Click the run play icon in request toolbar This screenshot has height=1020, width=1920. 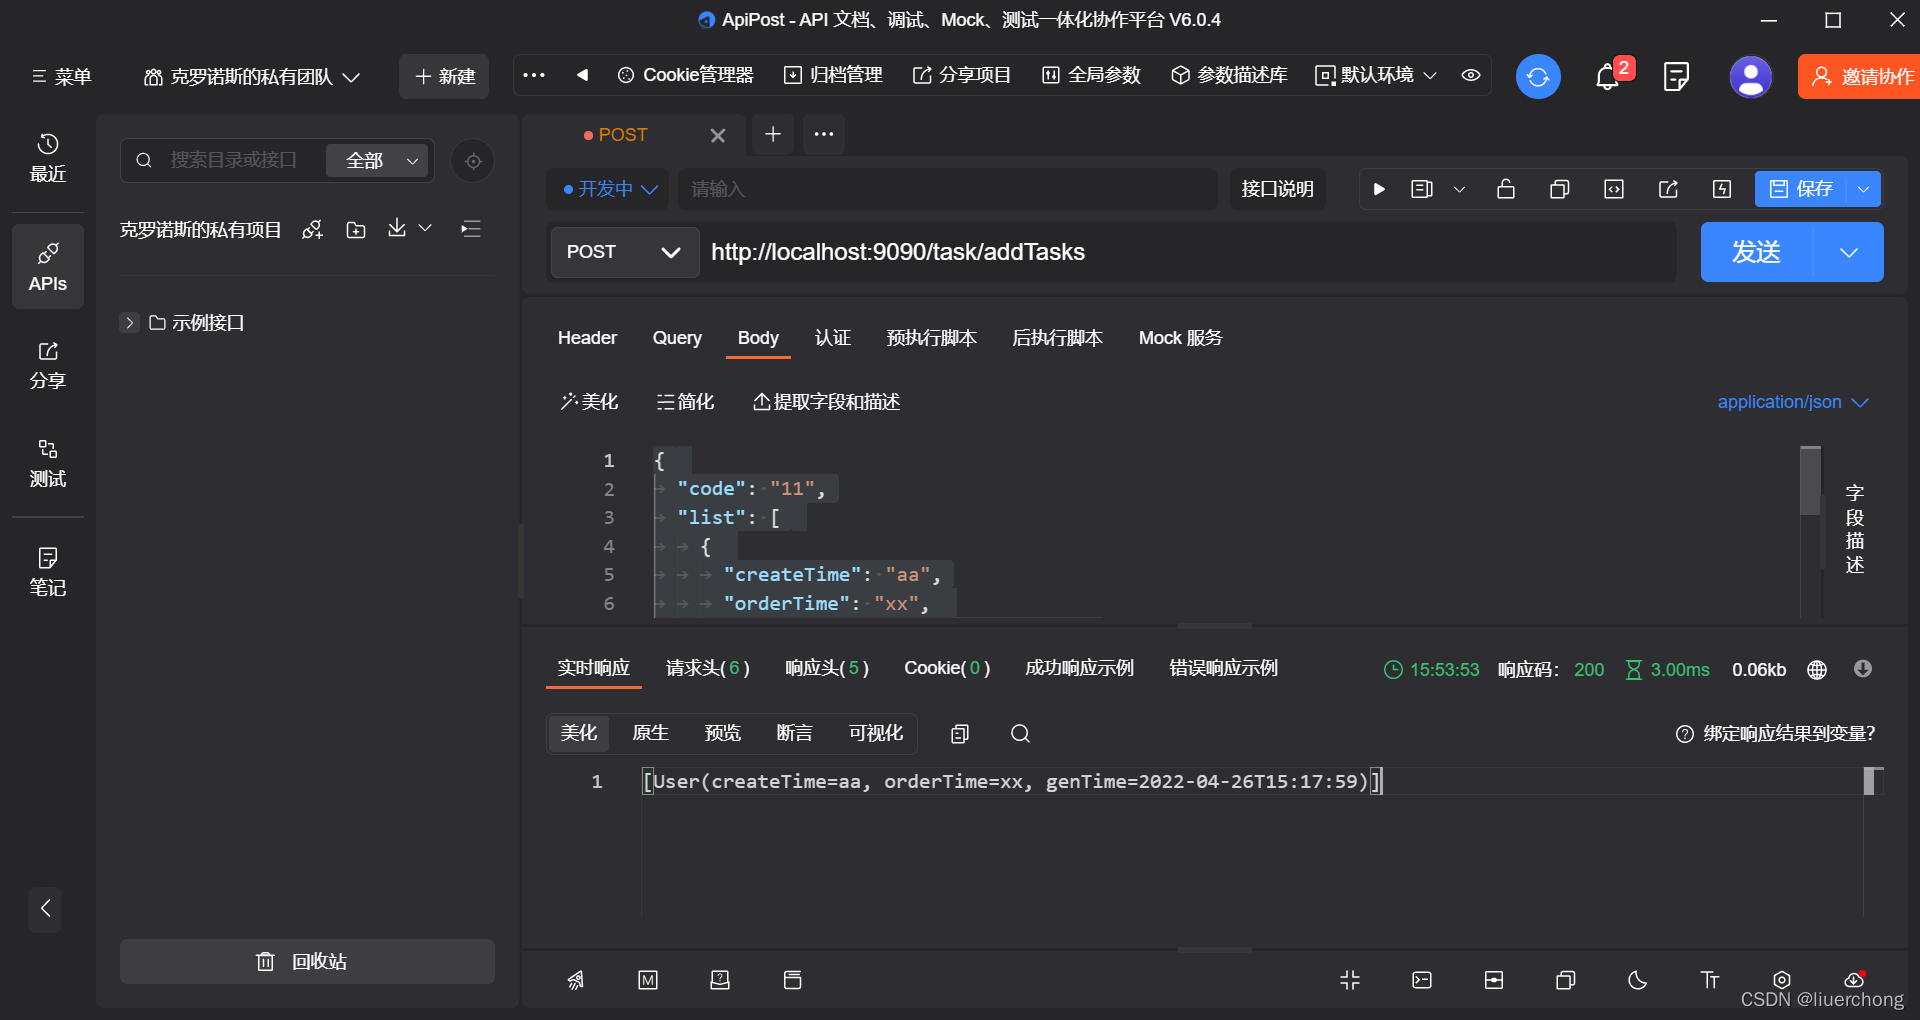(x=1379, y=189)
